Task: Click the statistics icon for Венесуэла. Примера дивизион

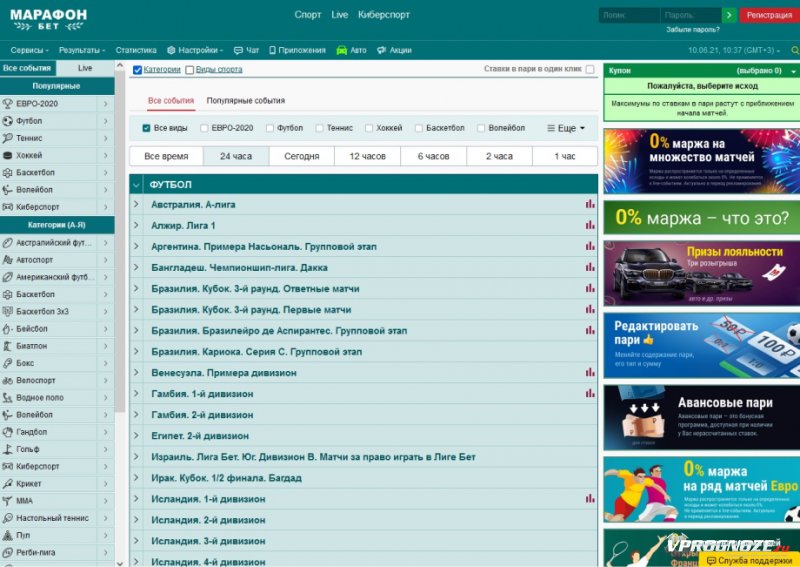Action: [590, 373]
